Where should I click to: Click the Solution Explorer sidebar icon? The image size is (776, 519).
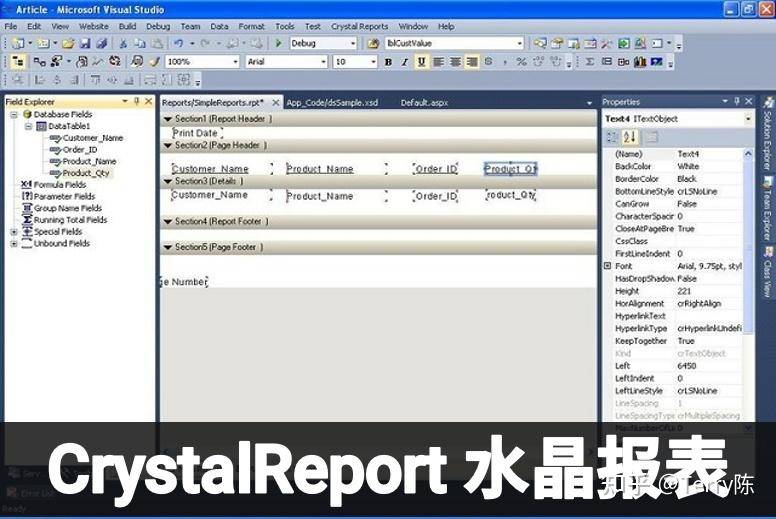point(768,103)
